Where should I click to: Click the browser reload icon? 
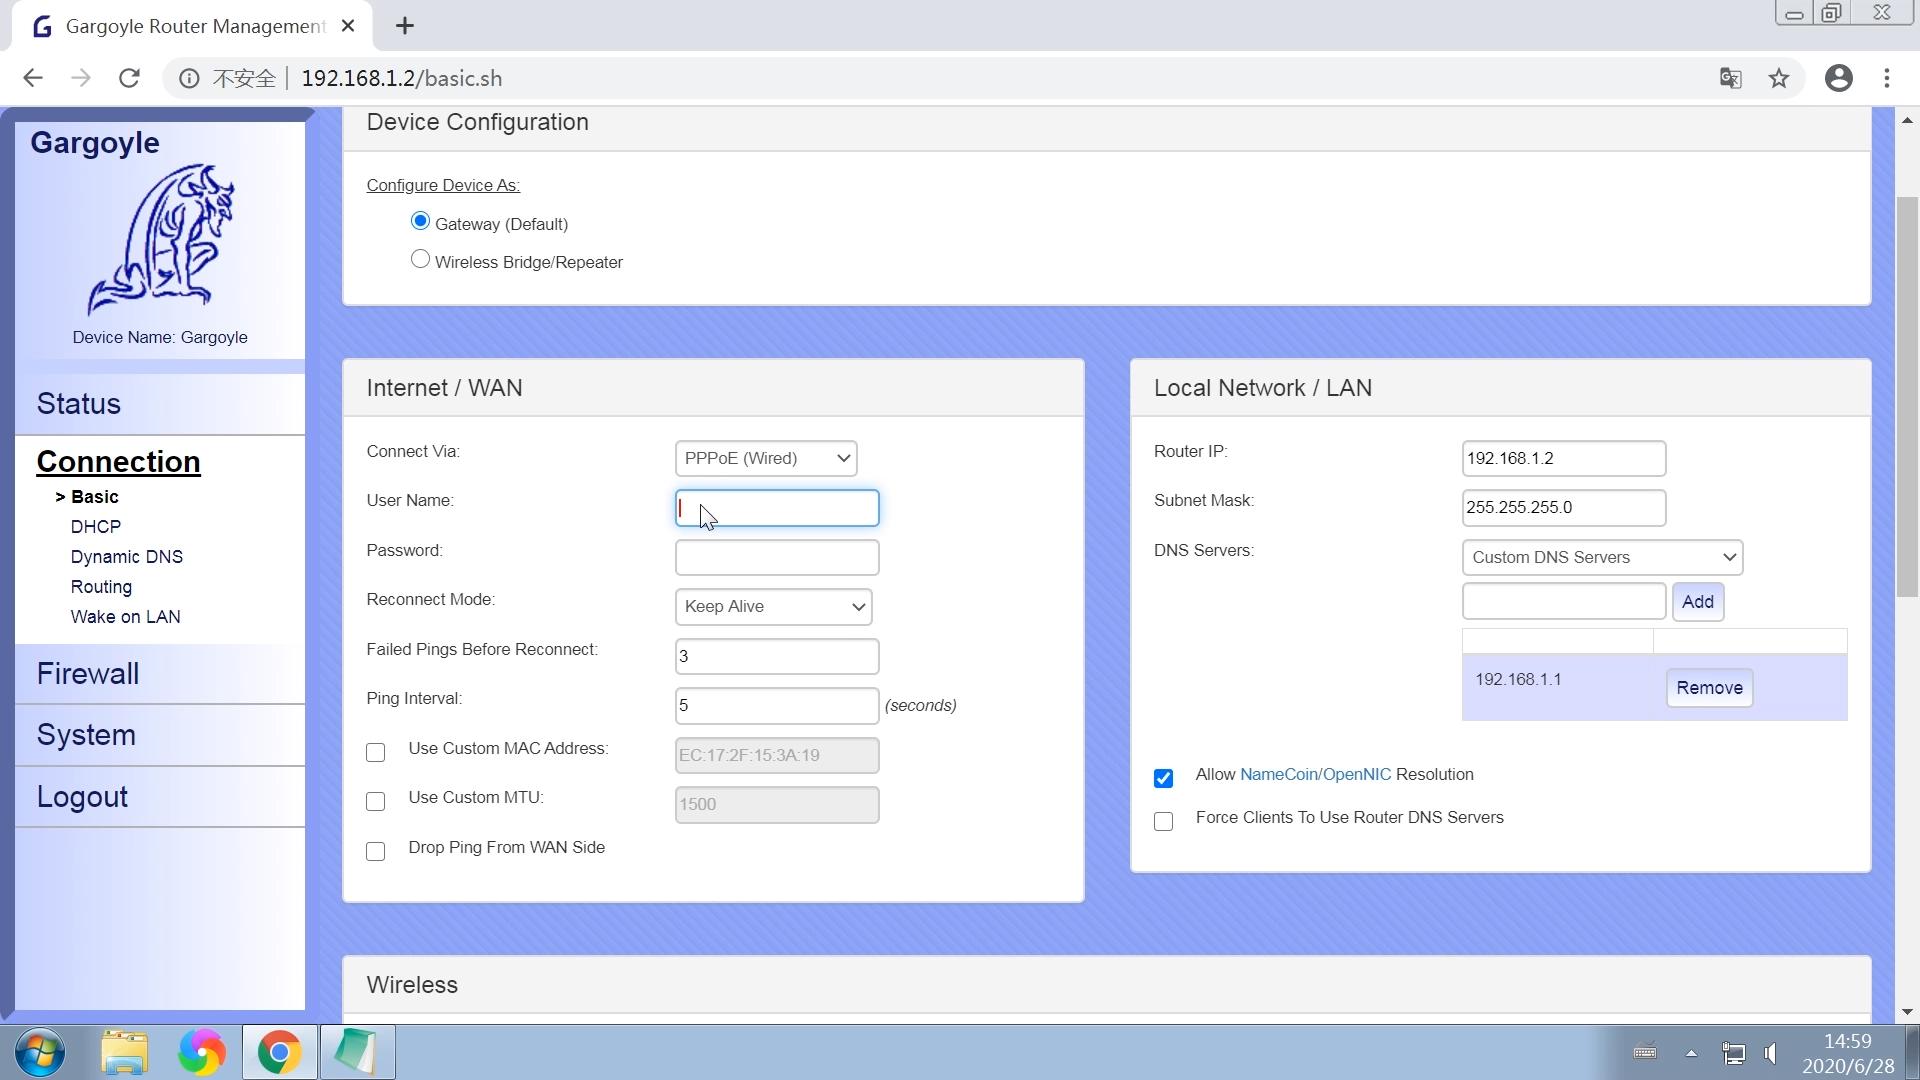tap(129, 78)
